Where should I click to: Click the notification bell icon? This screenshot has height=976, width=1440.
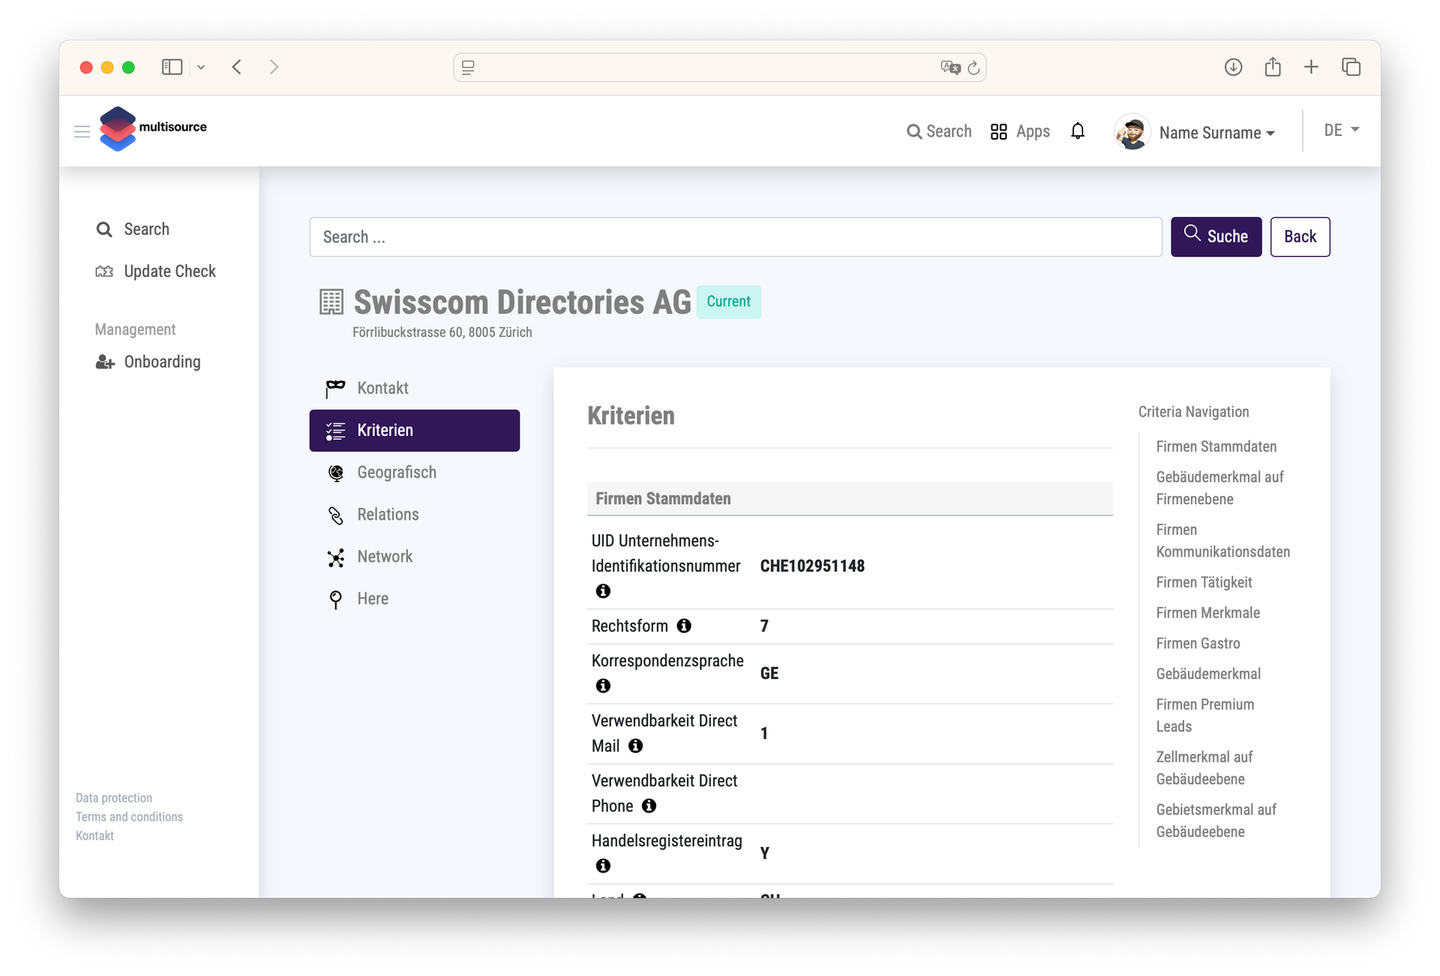click(x=1077, y=131)
